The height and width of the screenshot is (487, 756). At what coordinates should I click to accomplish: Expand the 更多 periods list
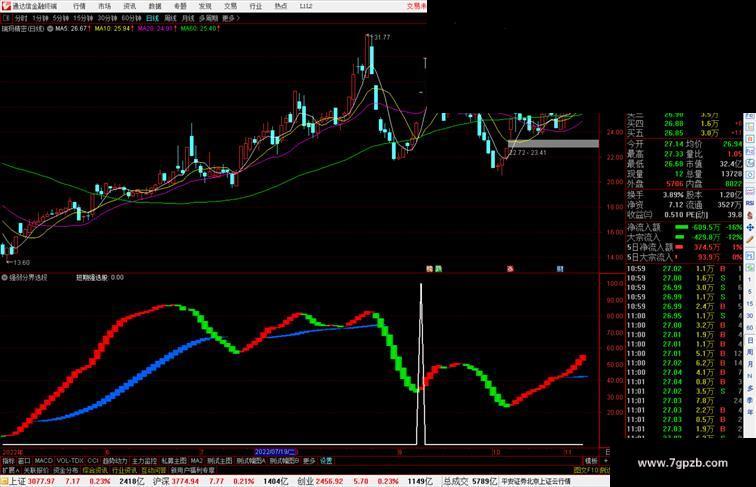230,18
